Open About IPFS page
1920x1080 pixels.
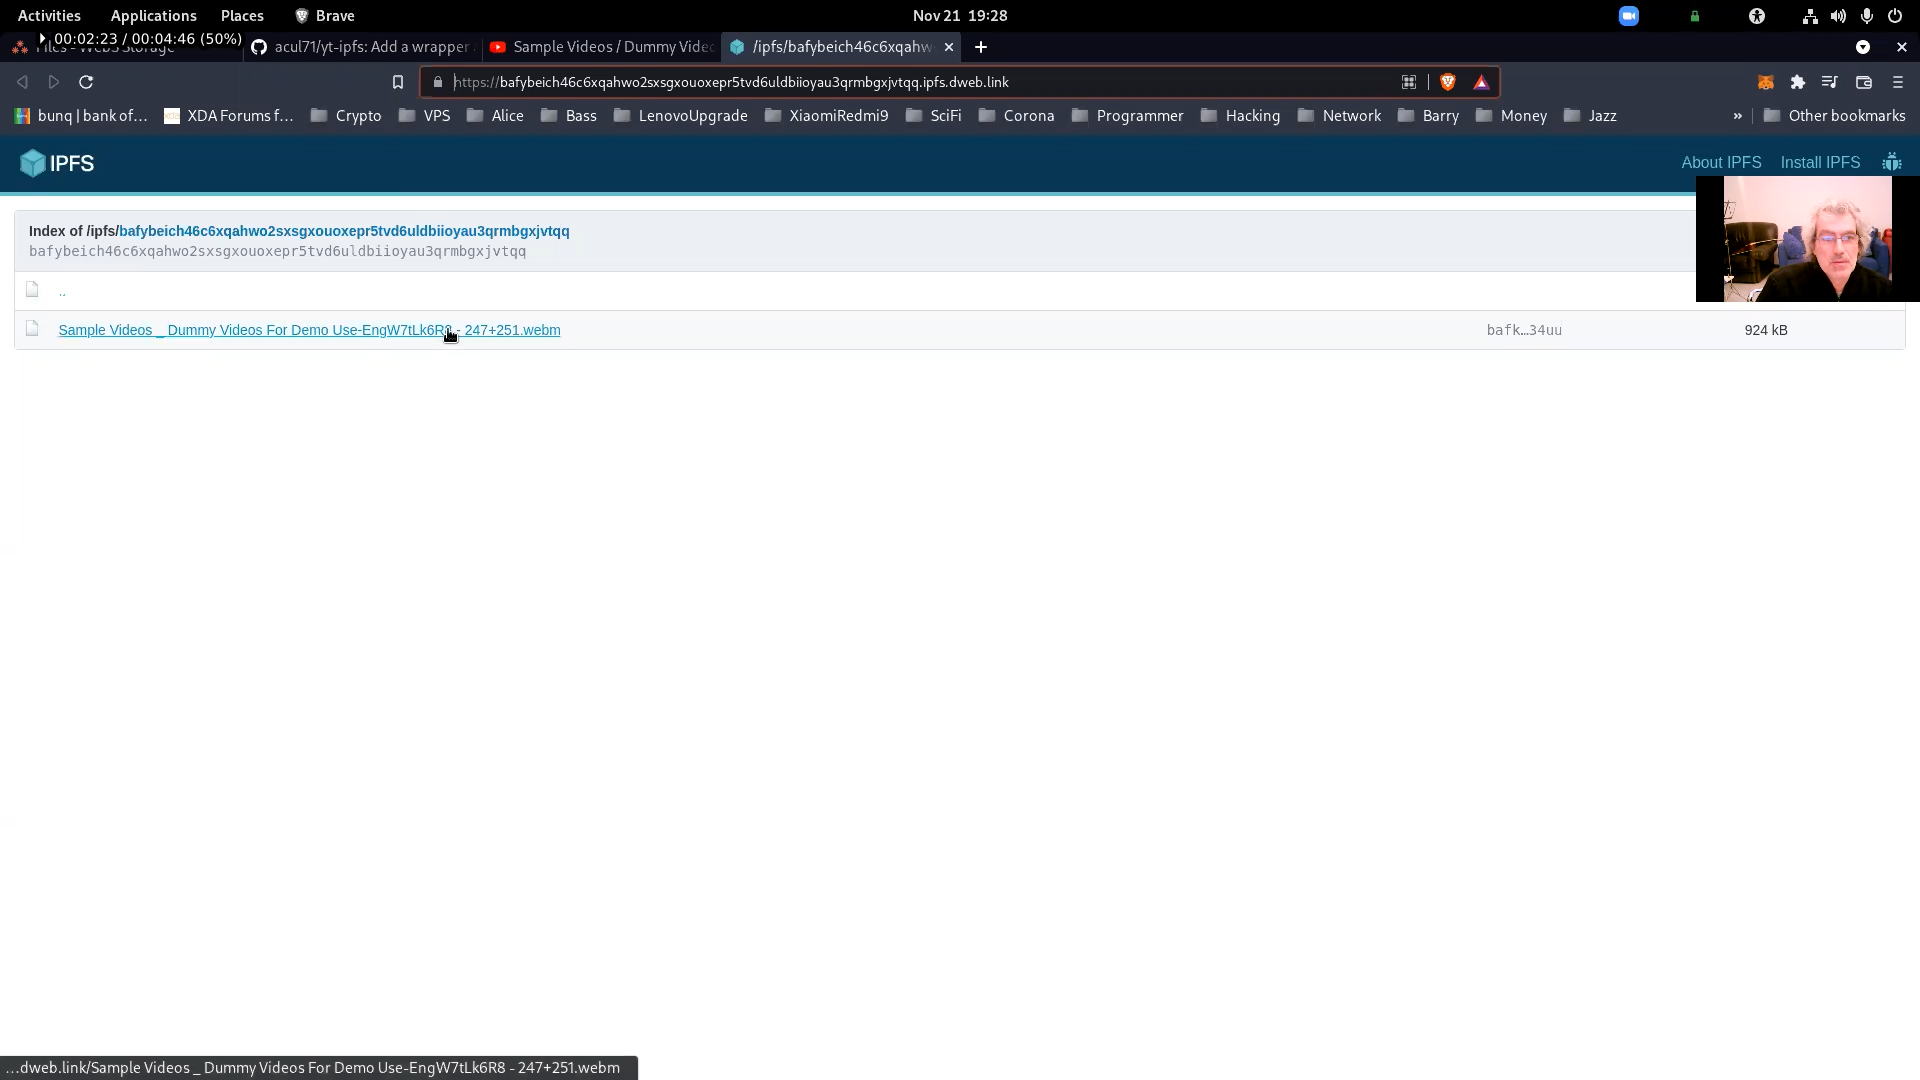point(1721,161)
